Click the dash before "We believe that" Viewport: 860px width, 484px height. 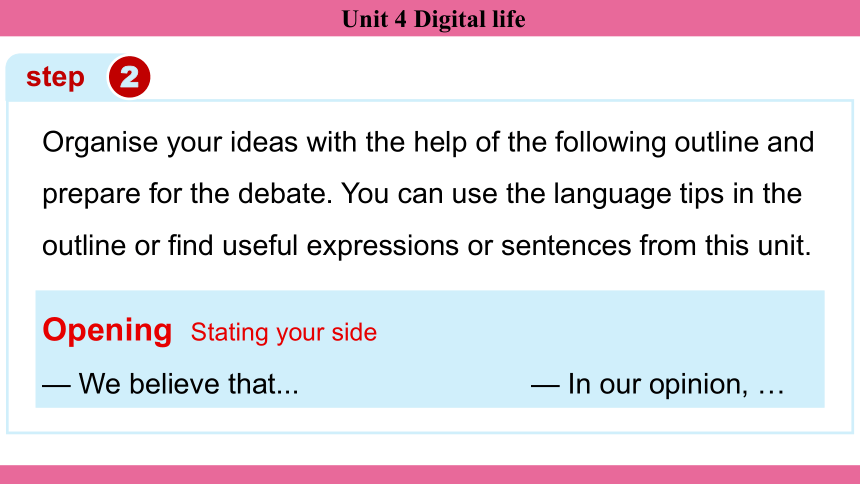[x=56, y=386]
